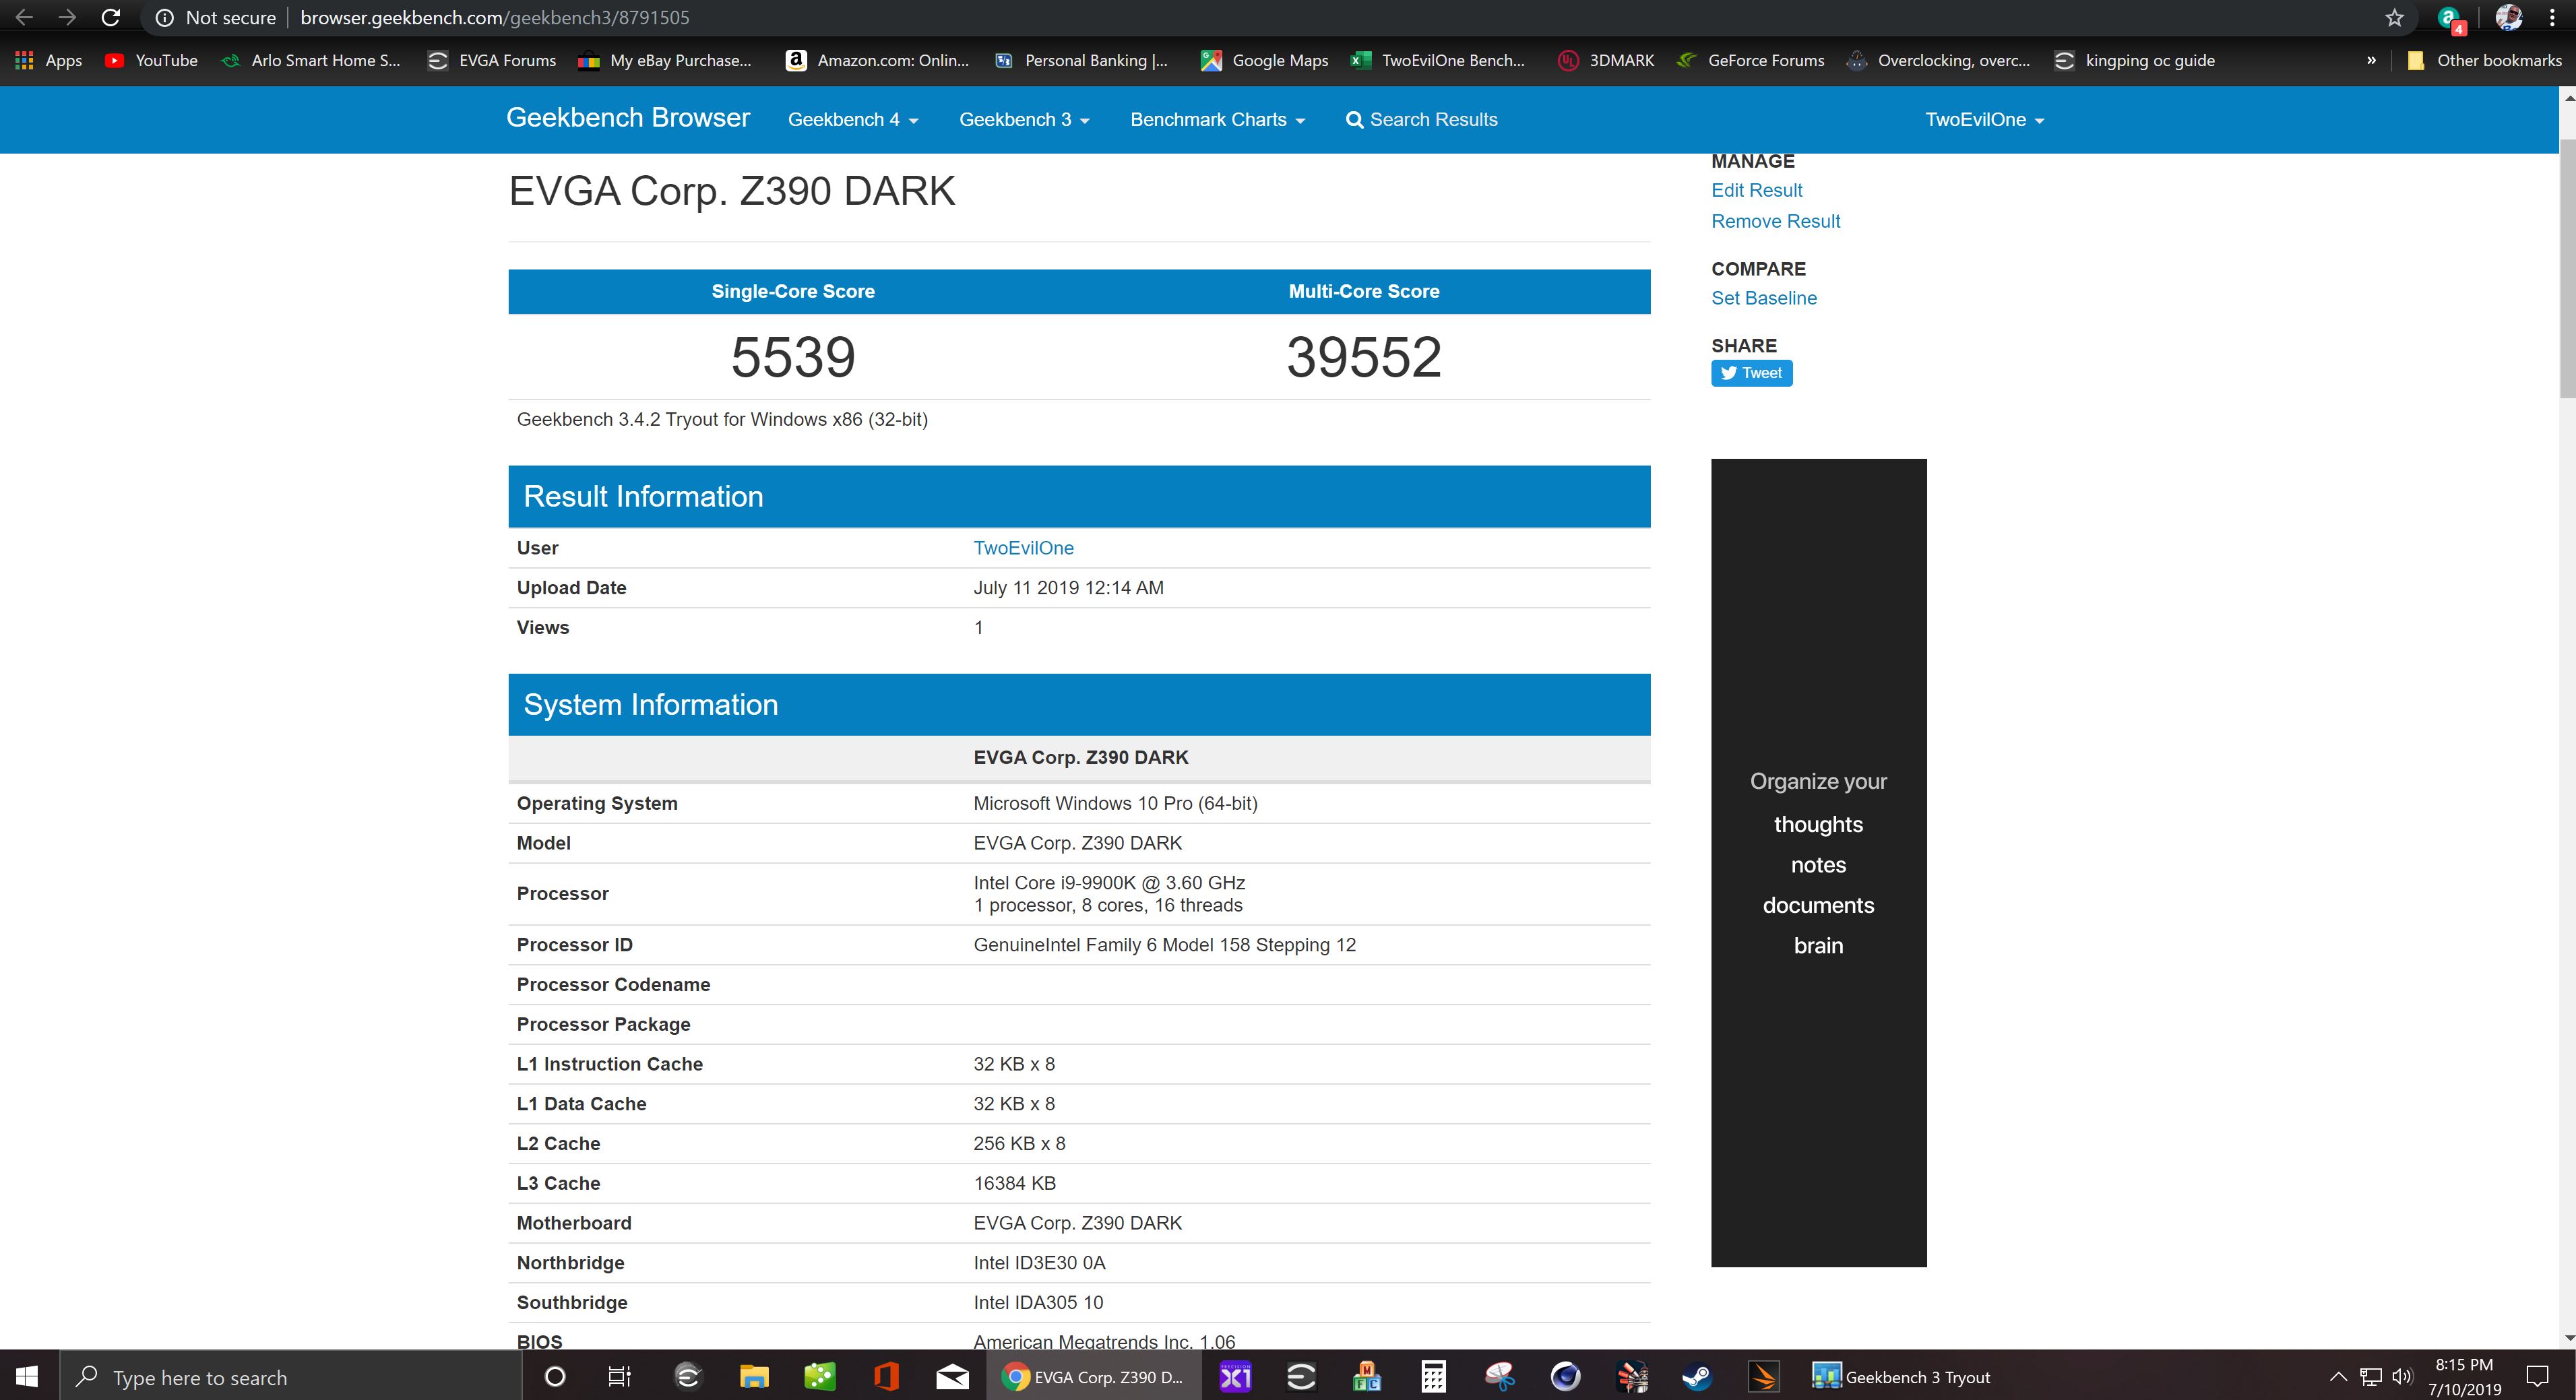Launch EVGA Precision X1 from the taskbar
The height and width of the screenshot is (1400, 2576).
tap(1235, 1377)
